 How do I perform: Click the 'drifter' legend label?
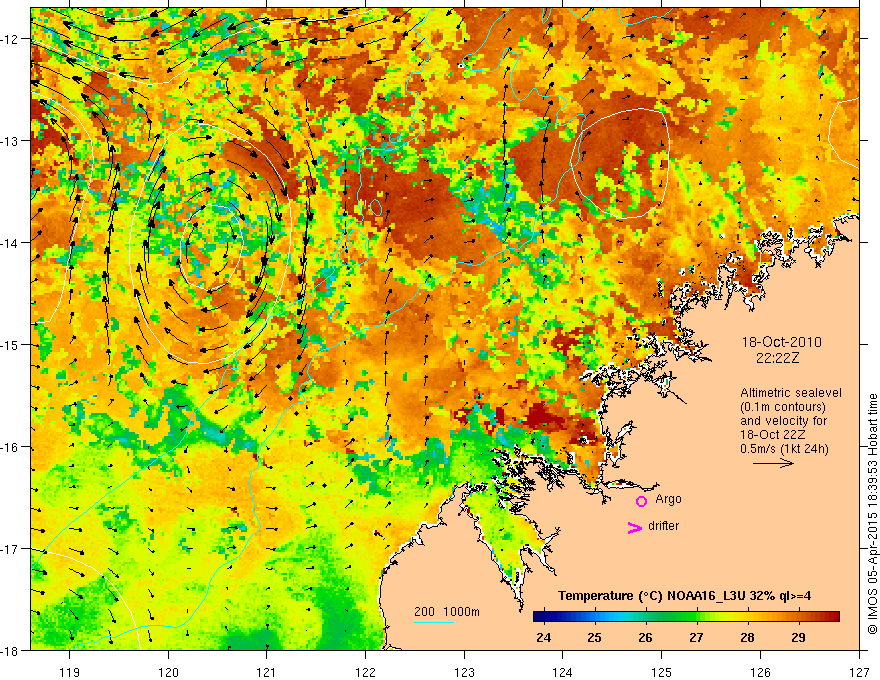[x=663, y=526]
